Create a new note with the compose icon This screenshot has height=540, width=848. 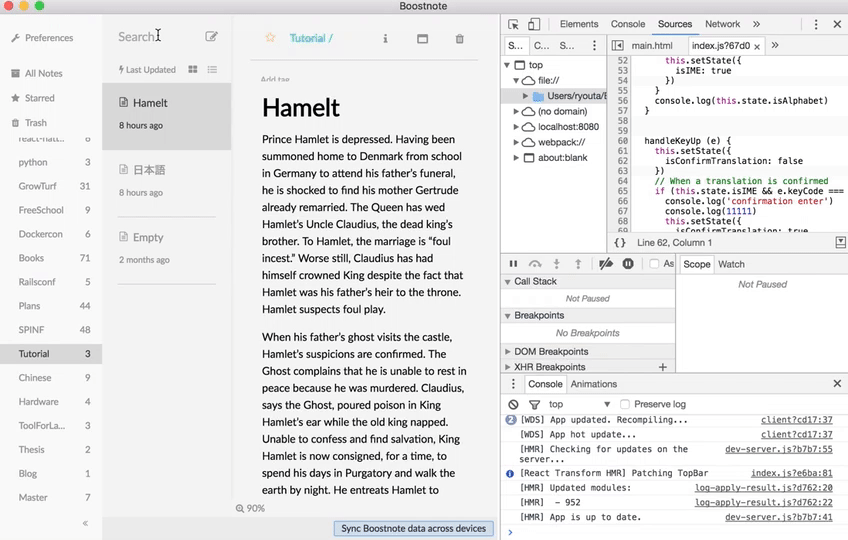(x=212, y=37)
